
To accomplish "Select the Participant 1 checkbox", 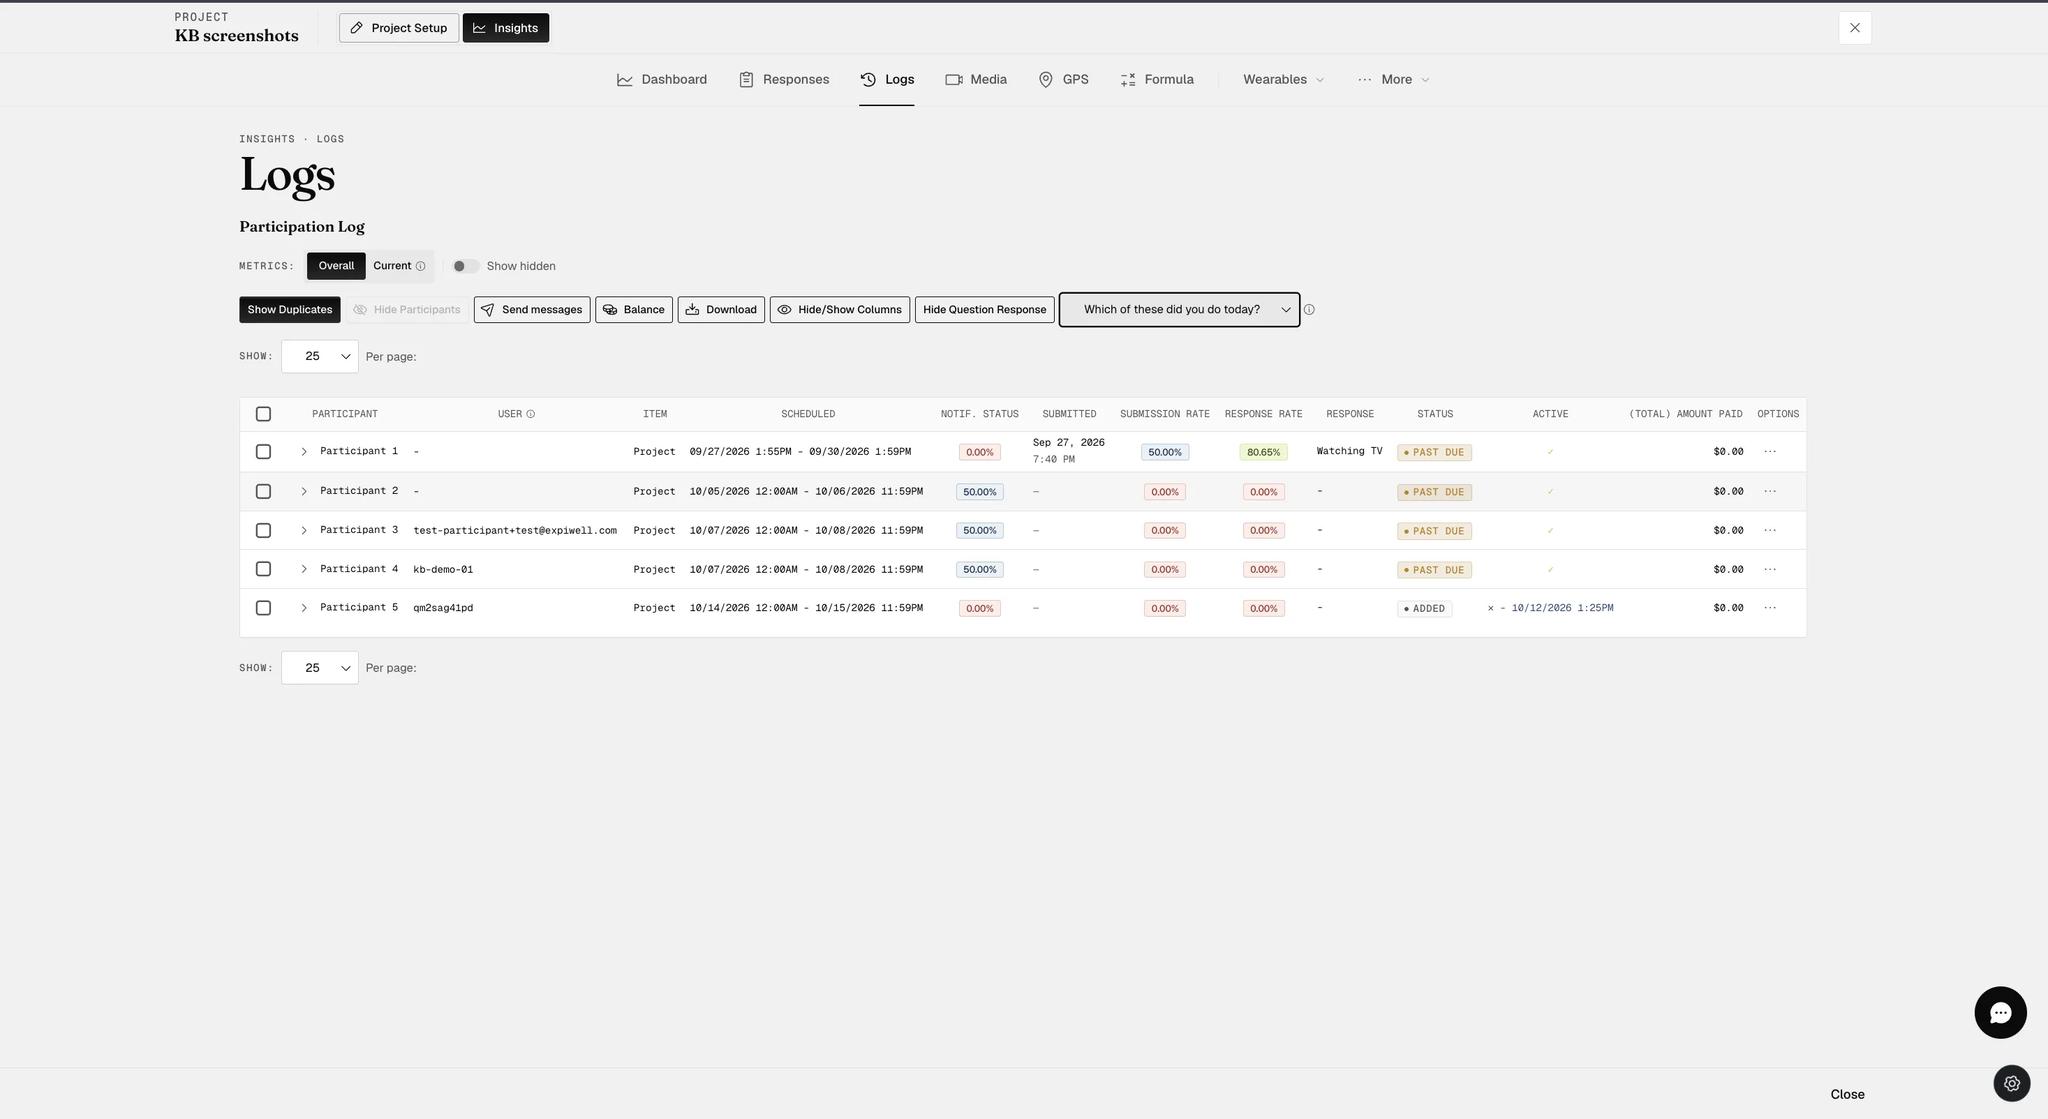I will click(x=263, y=452).
